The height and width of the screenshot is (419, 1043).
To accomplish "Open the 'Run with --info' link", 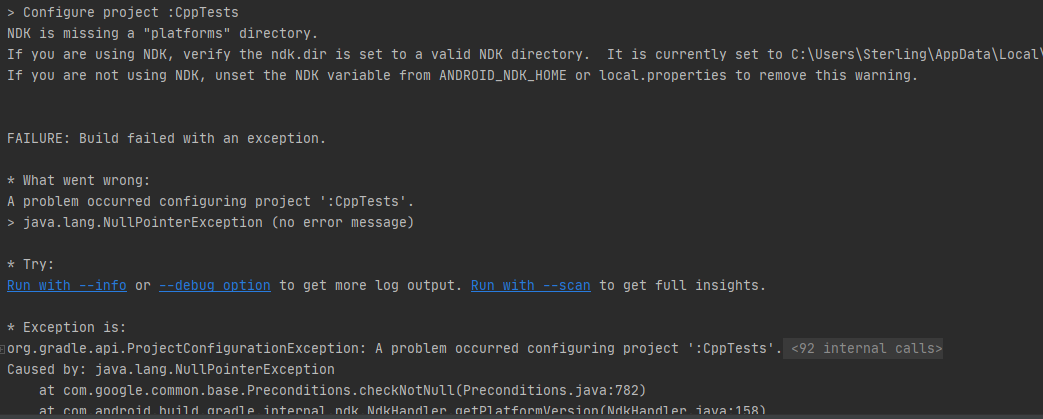I will (x=67, y=285).
